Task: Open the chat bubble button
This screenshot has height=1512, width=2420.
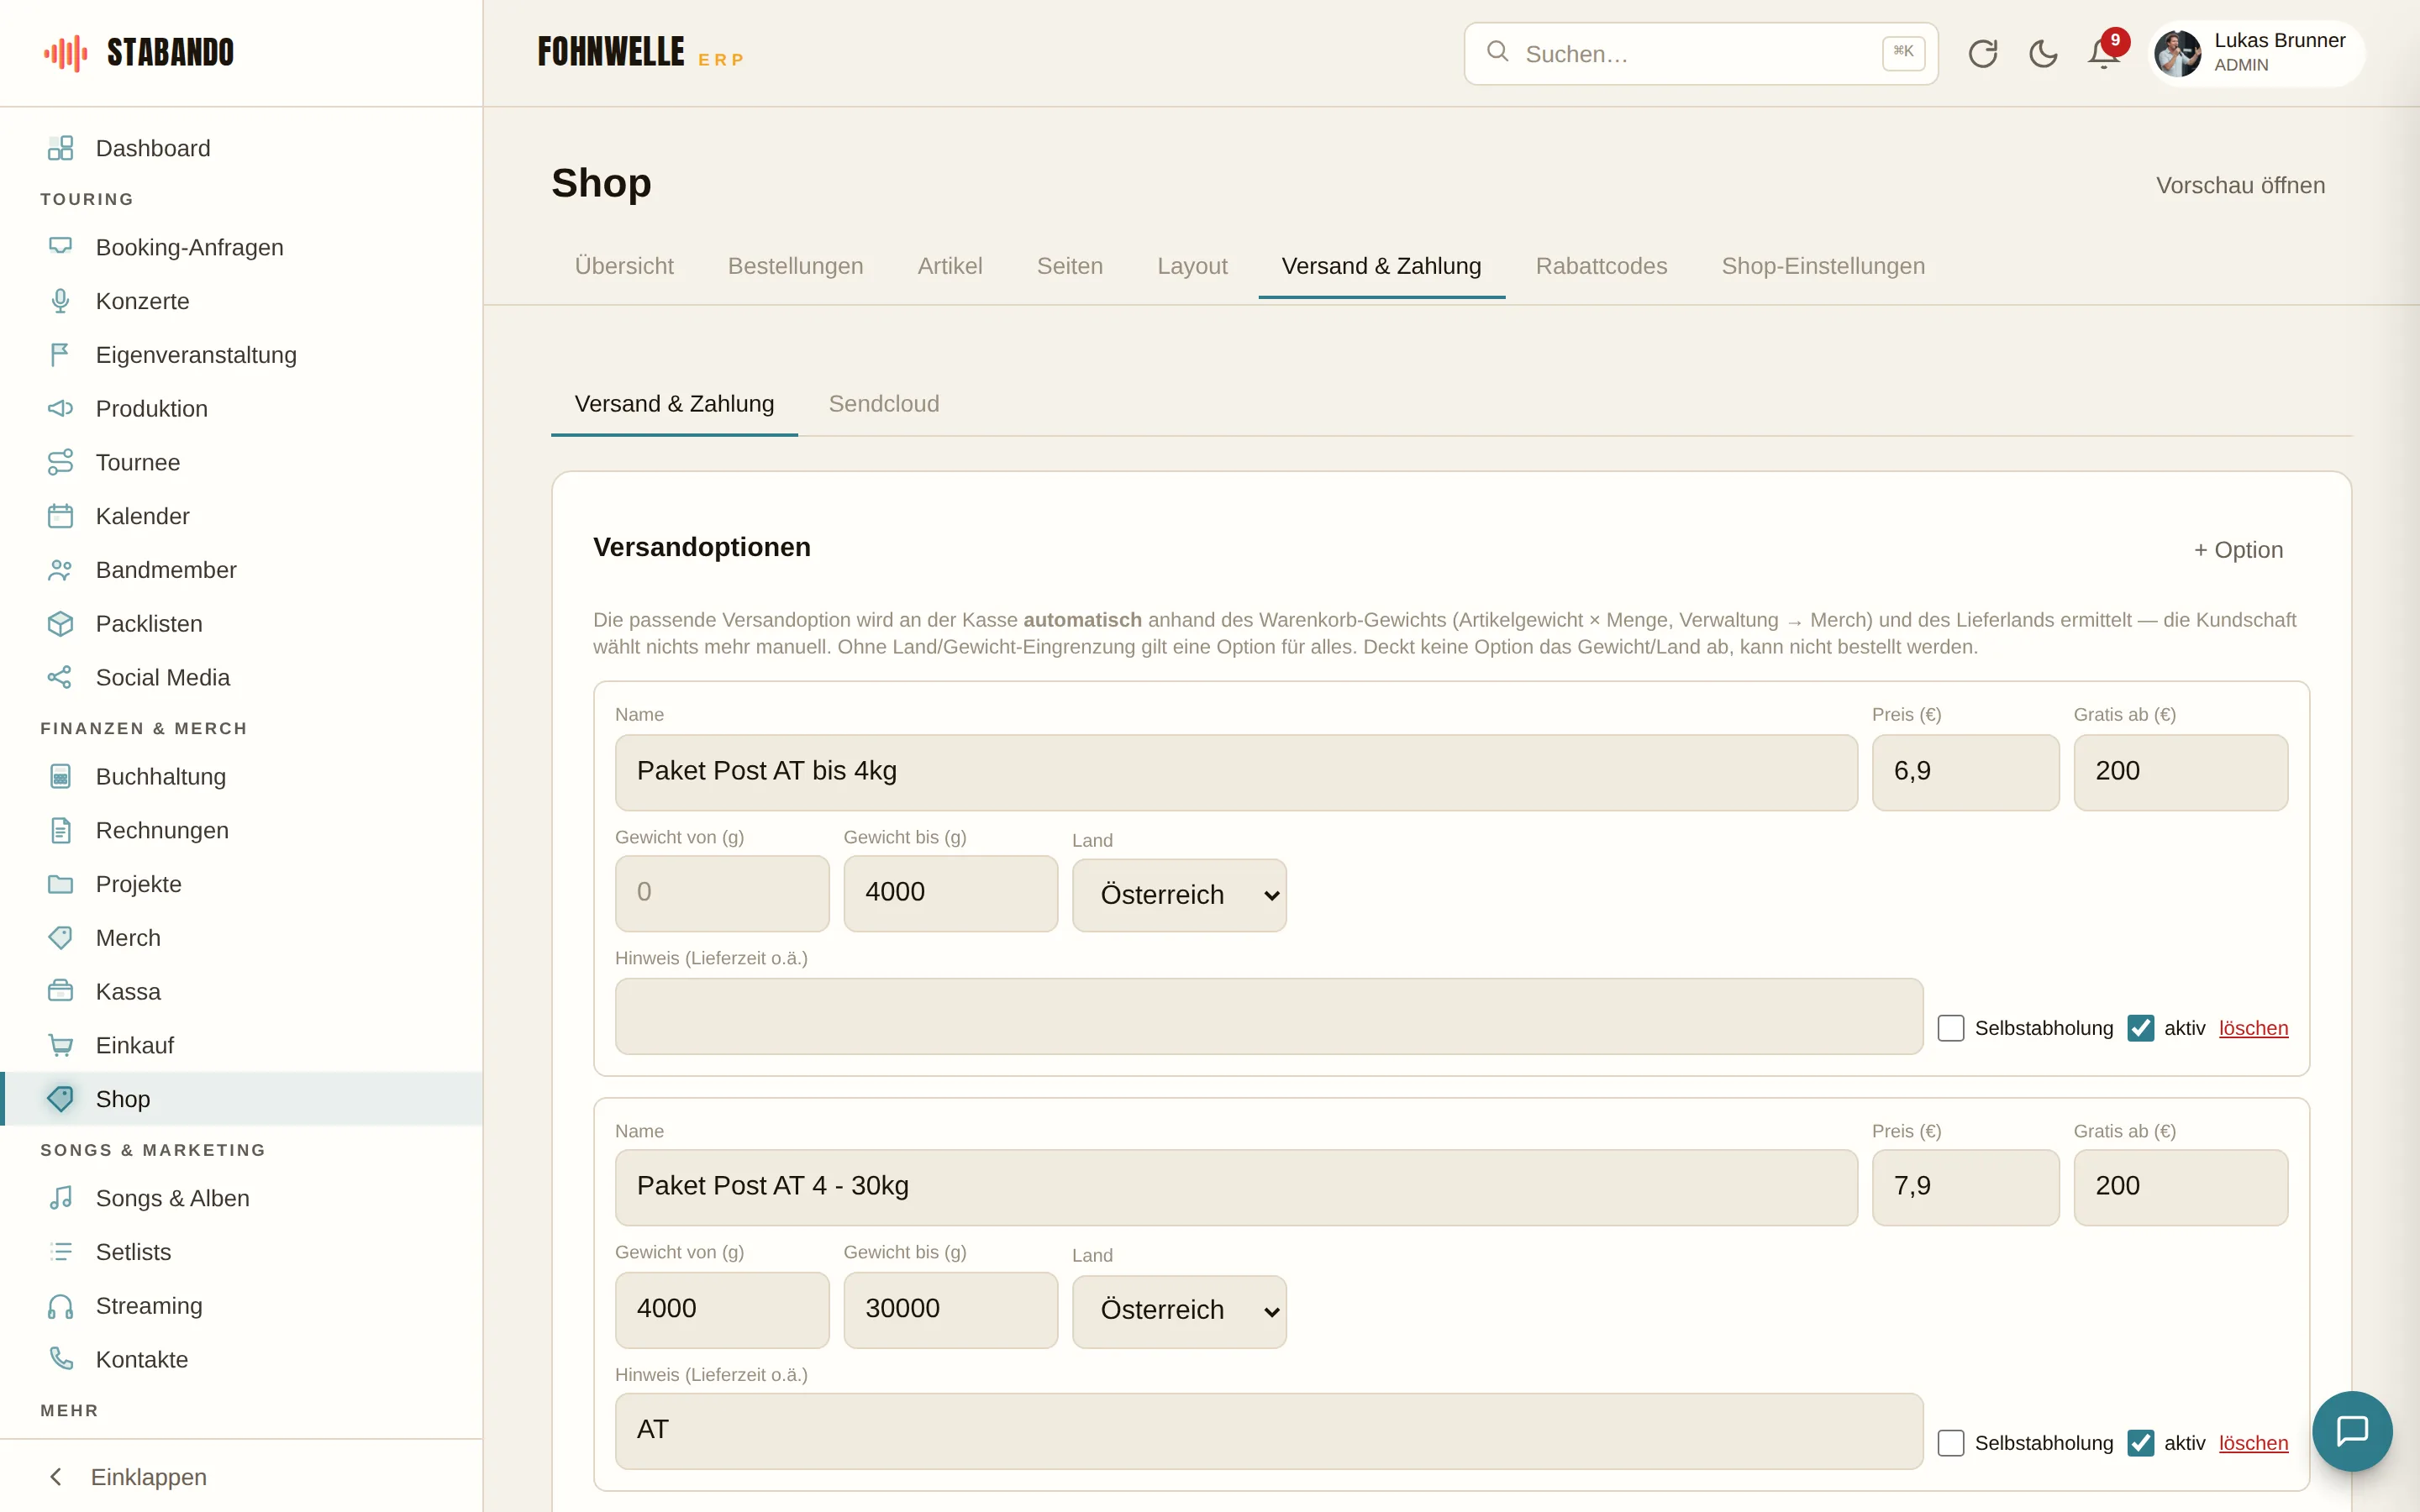Action: (2352, 1431)
